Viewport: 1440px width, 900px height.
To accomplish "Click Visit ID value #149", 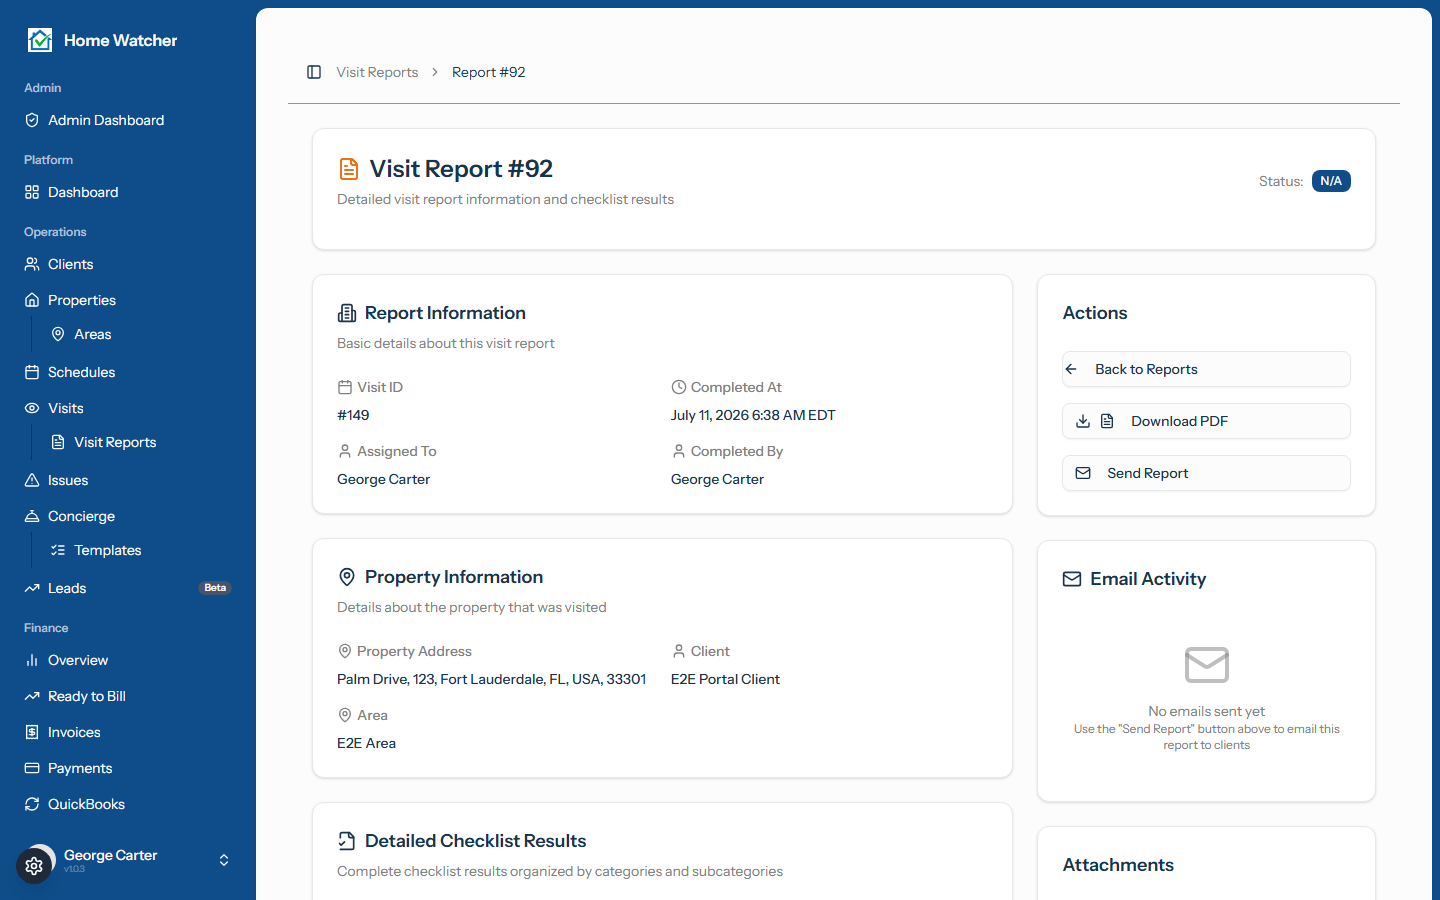I will point(353,415).
